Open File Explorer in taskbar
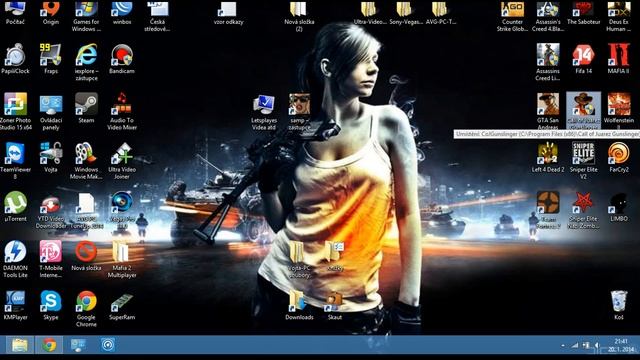 click(x=19, y=345)
